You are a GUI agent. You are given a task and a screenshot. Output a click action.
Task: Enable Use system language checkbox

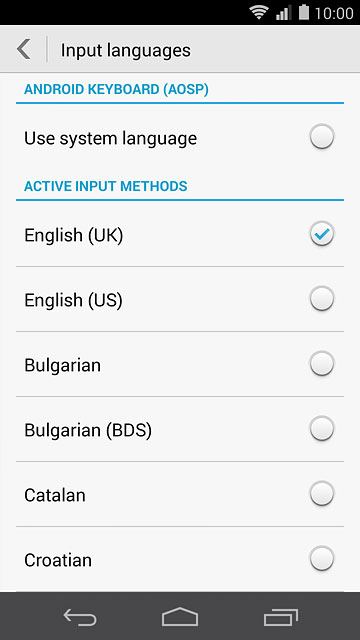[x=322, y=136]
